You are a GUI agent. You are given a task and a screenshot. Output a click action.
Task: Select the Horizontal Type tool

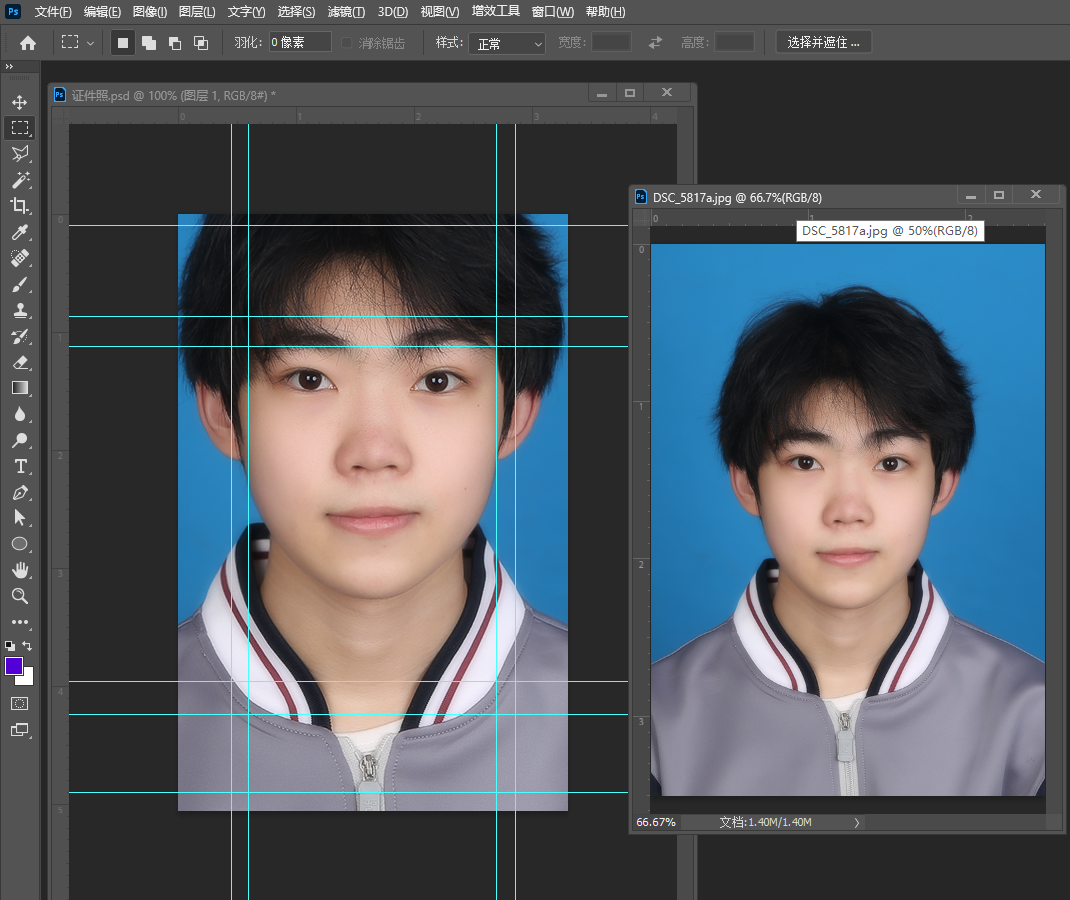[x=20, y=466]
